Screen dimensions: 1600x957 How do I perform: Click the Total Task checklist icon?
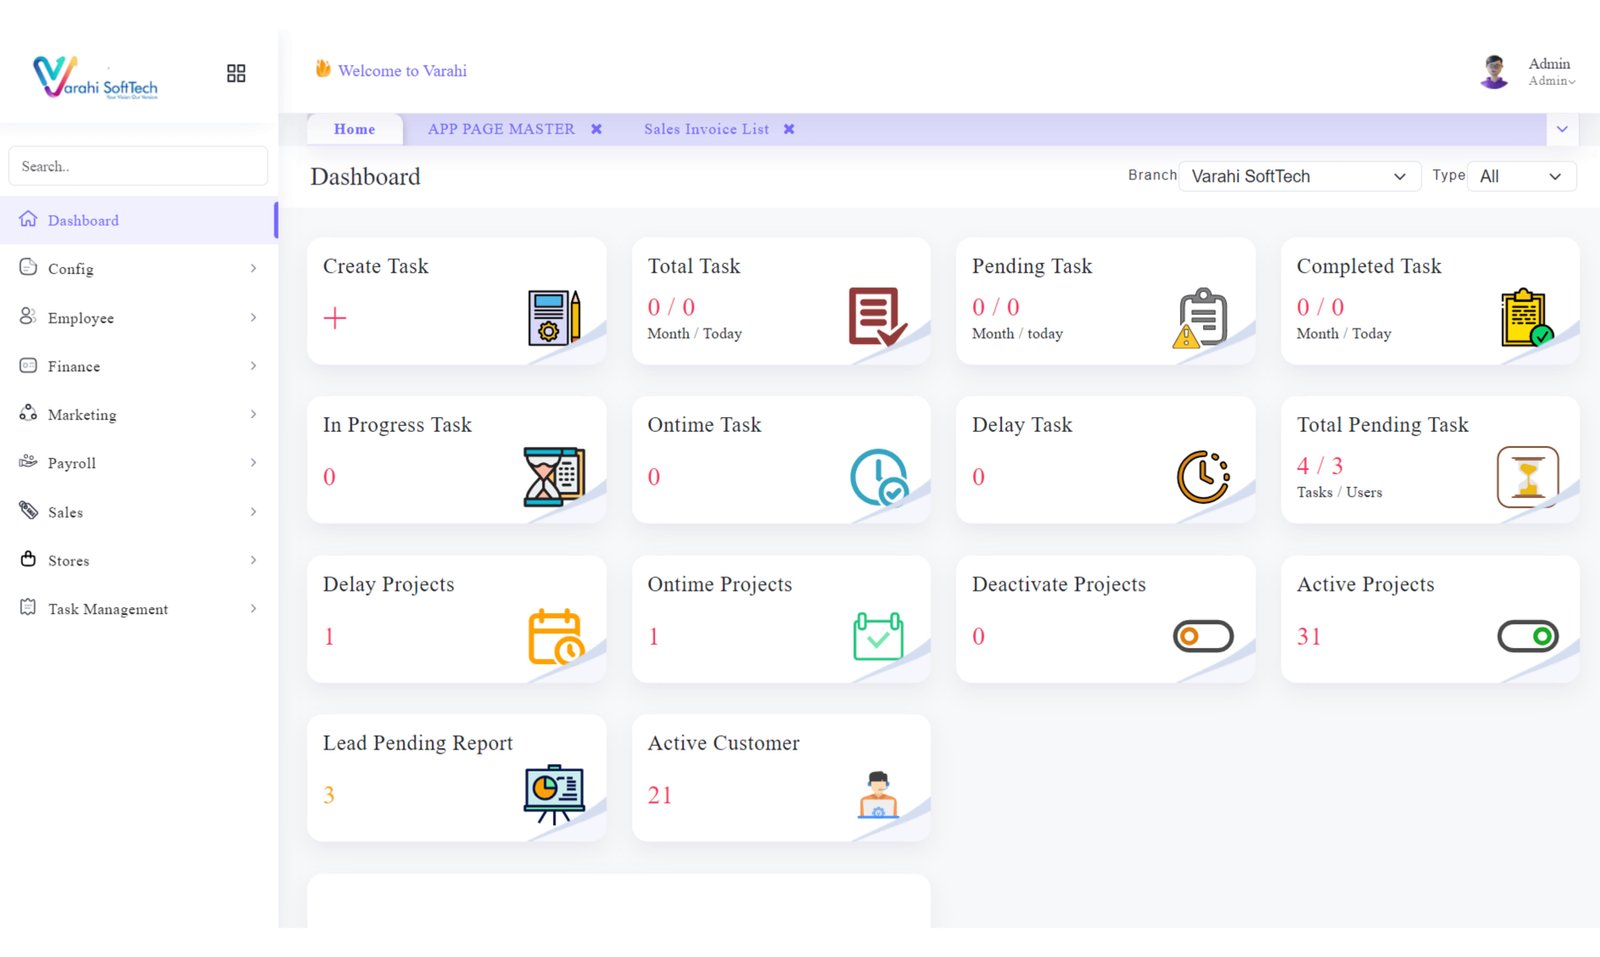877,316
